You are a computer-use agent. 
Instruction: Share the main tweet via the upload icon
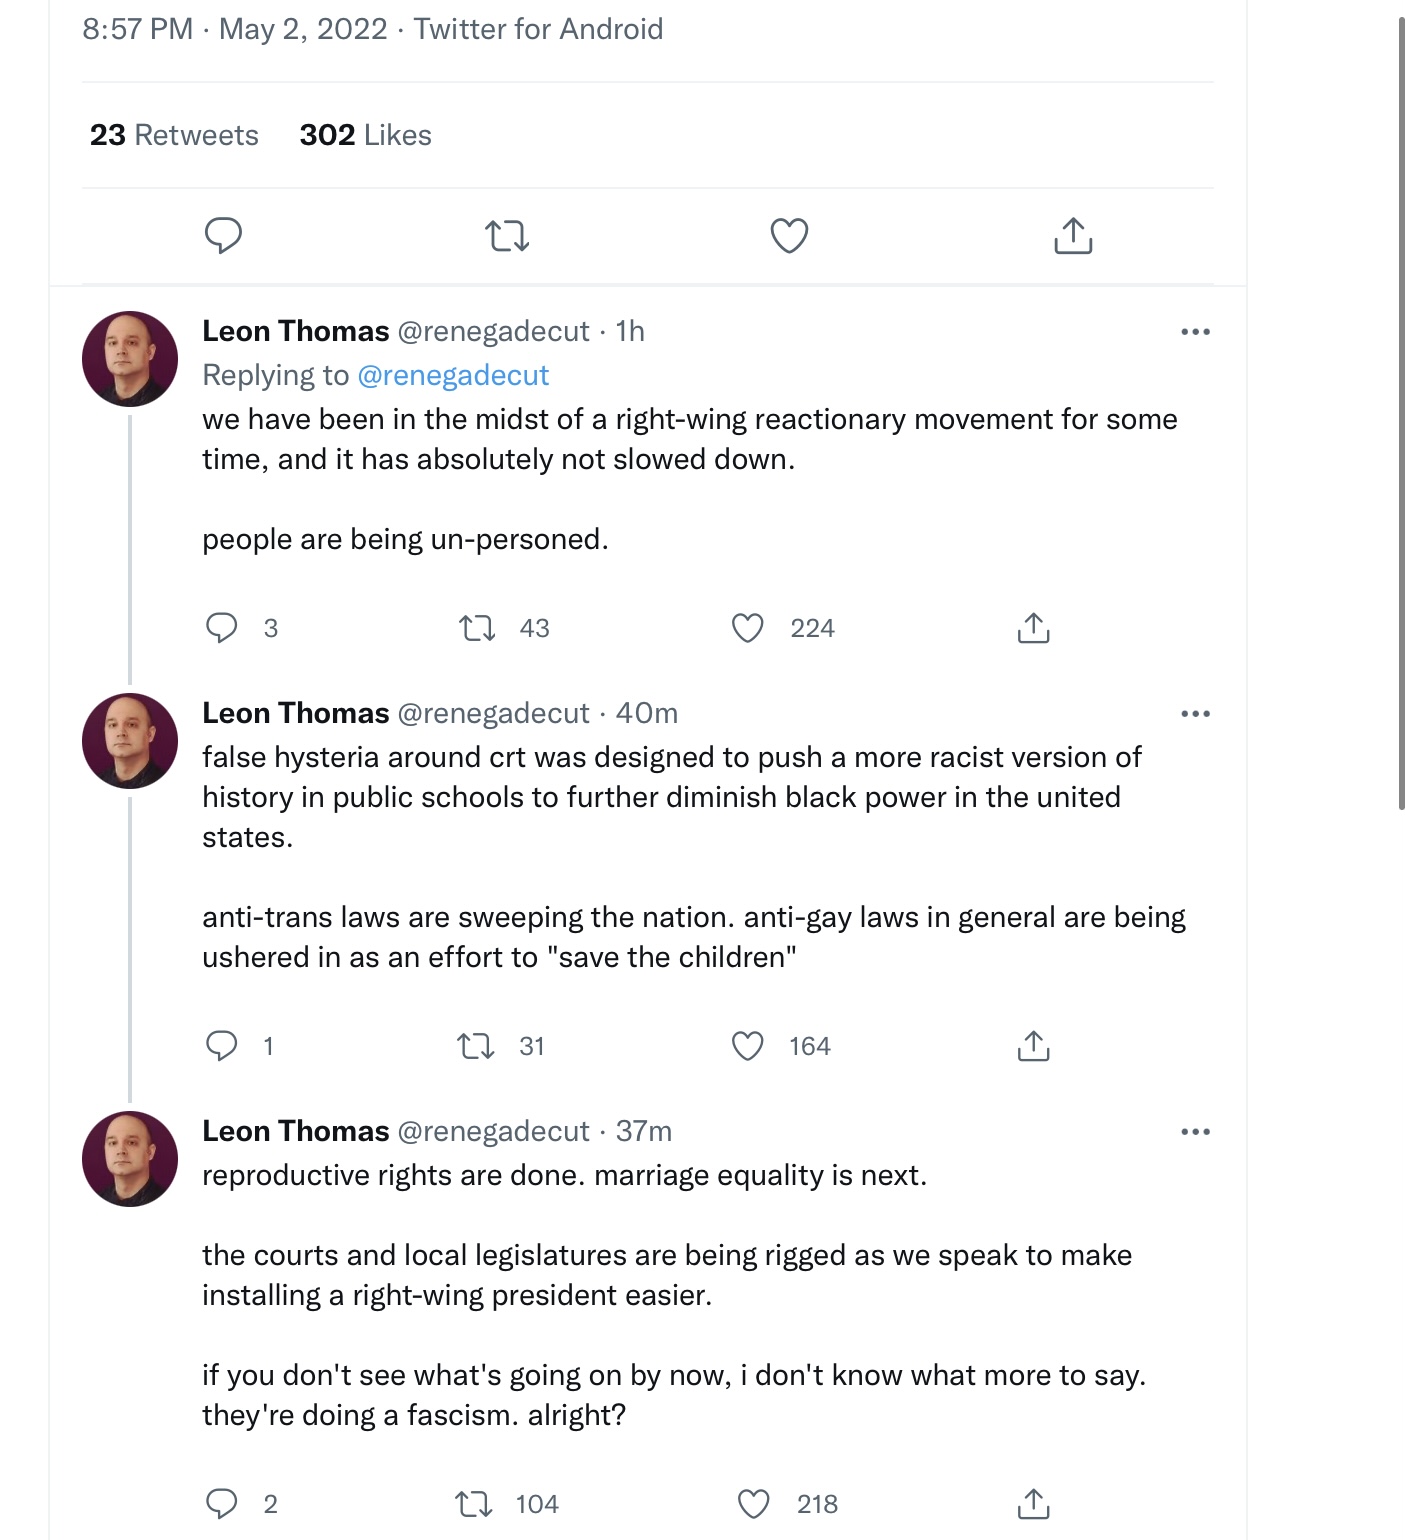[1073, 236]
